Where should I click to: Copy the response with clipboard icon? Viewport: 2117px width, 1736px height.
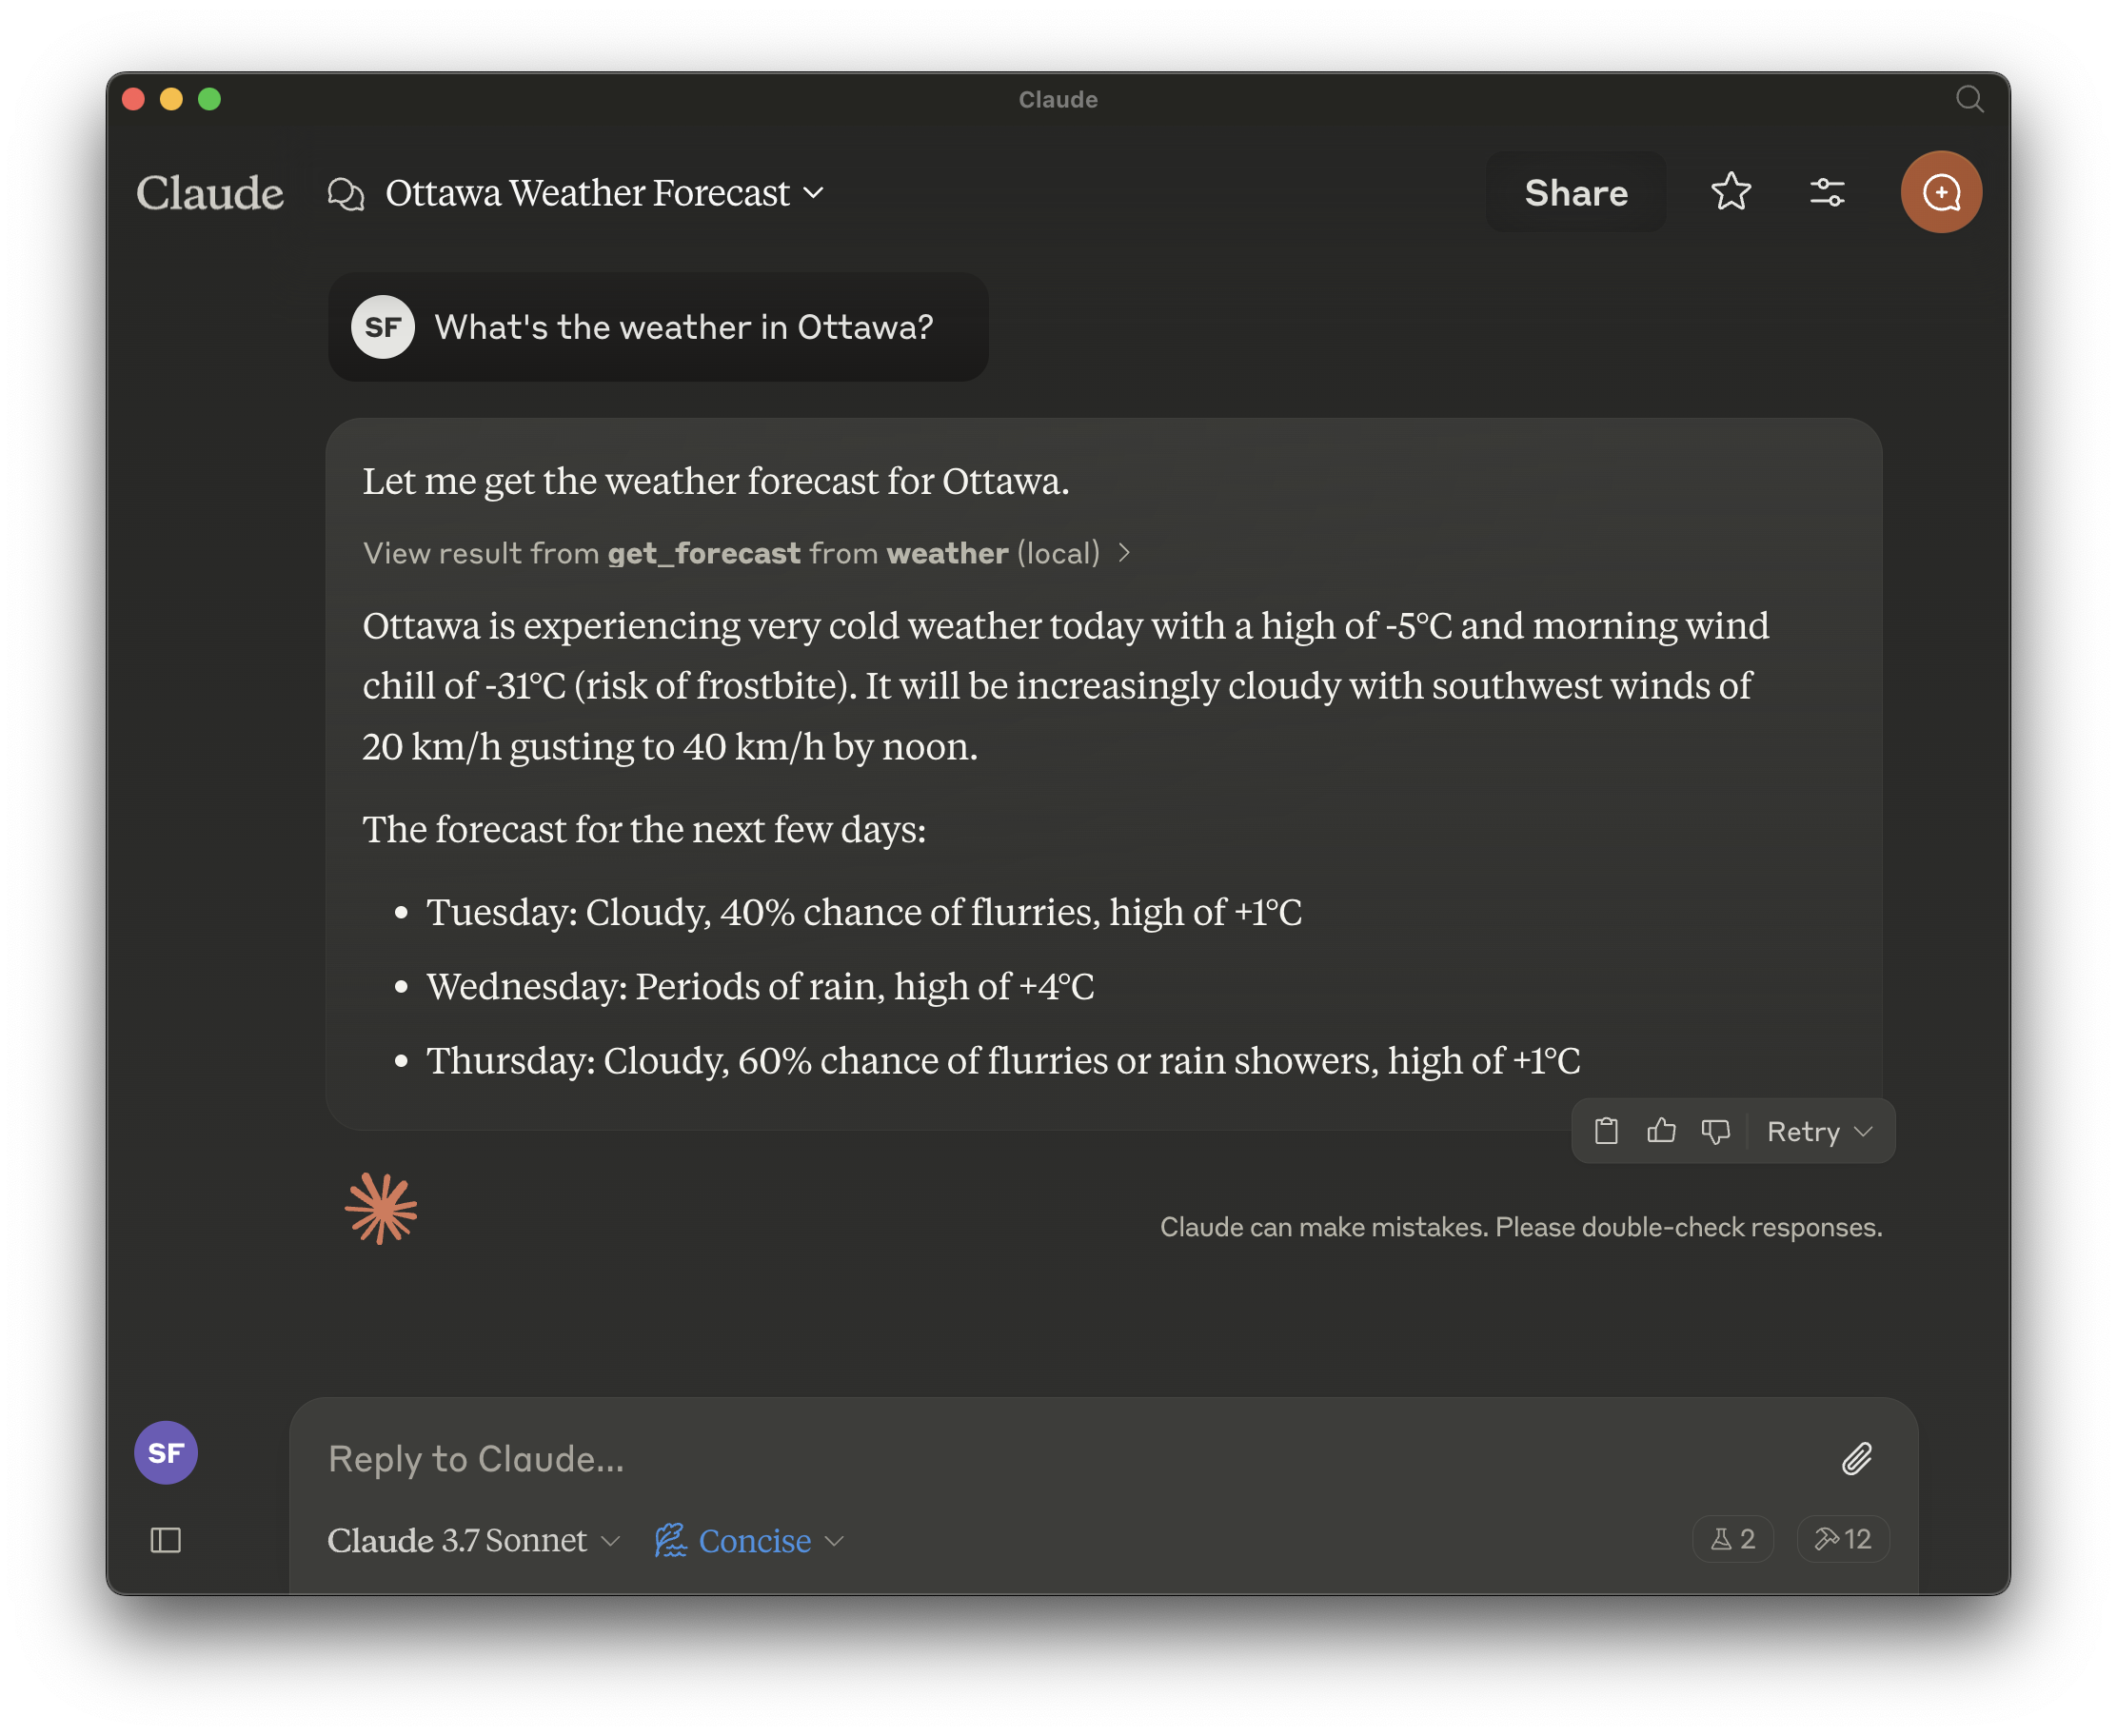tap(1606, 1131)
